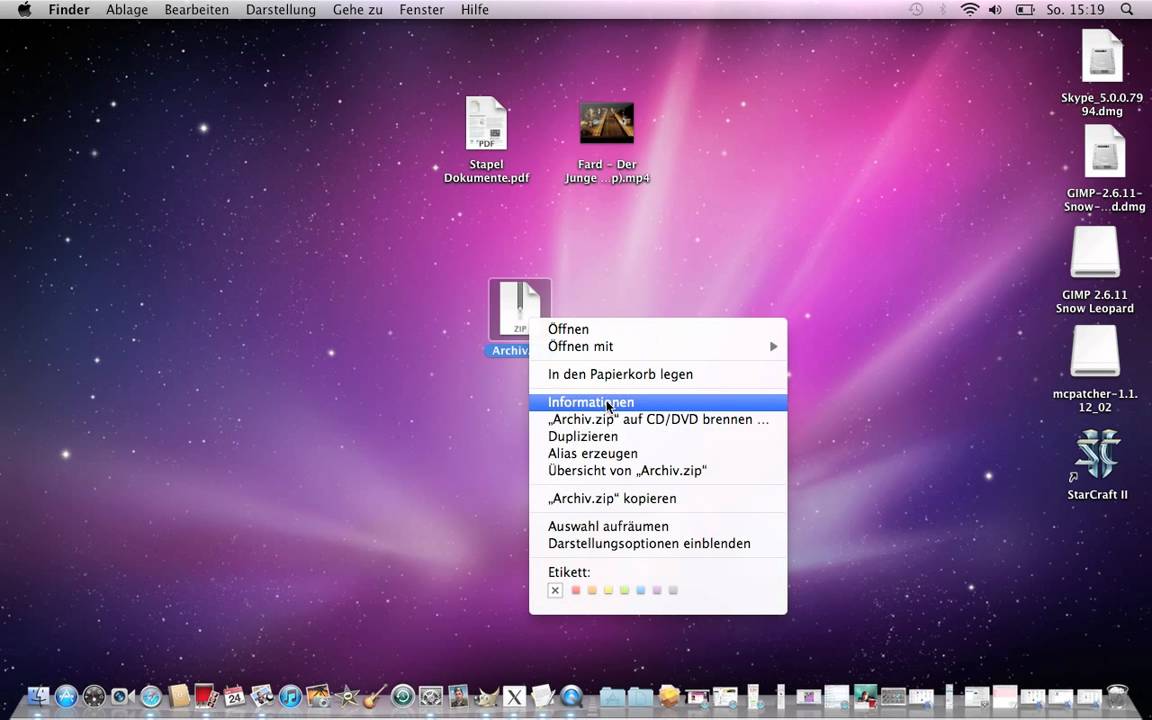Launch GIMP from the Dock
The width and height of the screenshot is (1152, 720).
486,696
